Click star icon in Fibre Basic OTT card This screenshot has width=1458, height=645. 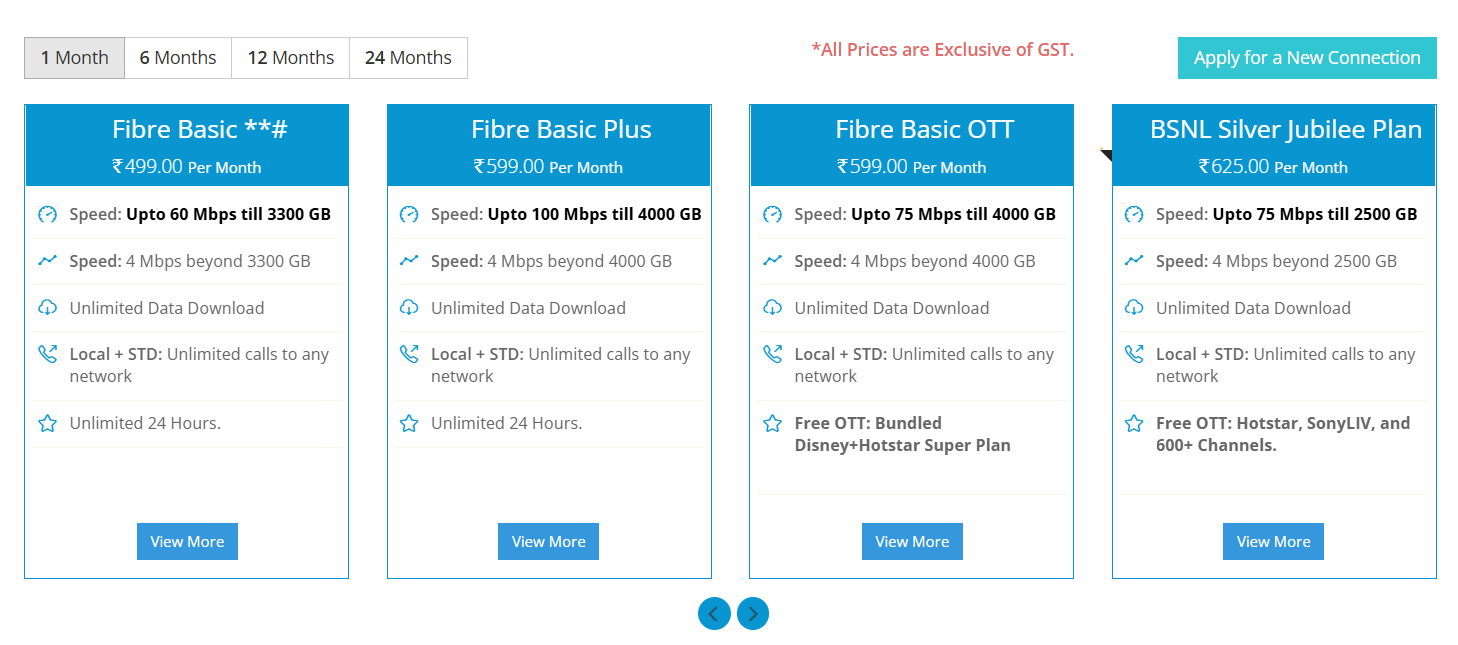[772, 423]
